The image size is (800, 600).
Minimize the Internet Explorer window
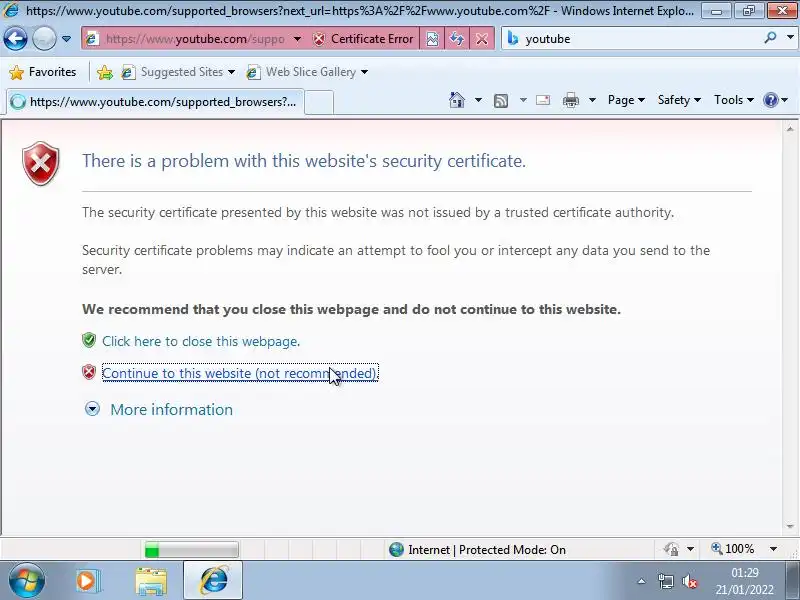[x=716, y=11]
